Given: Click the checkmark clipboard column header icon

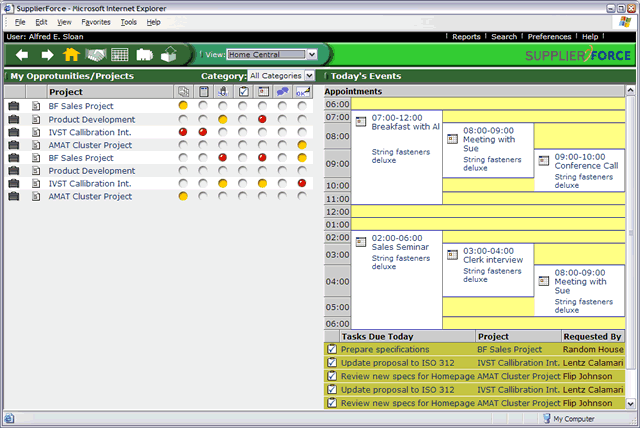Looking at the screenshot, I should 244,92.
